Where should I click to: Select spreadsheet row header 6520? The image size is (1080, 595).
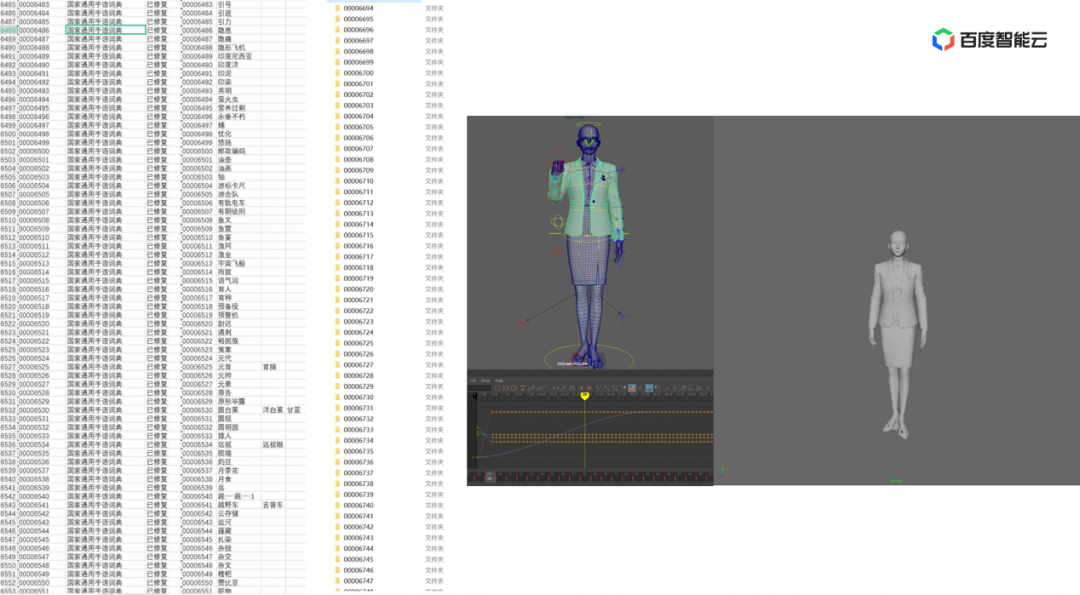click(8, 306)
